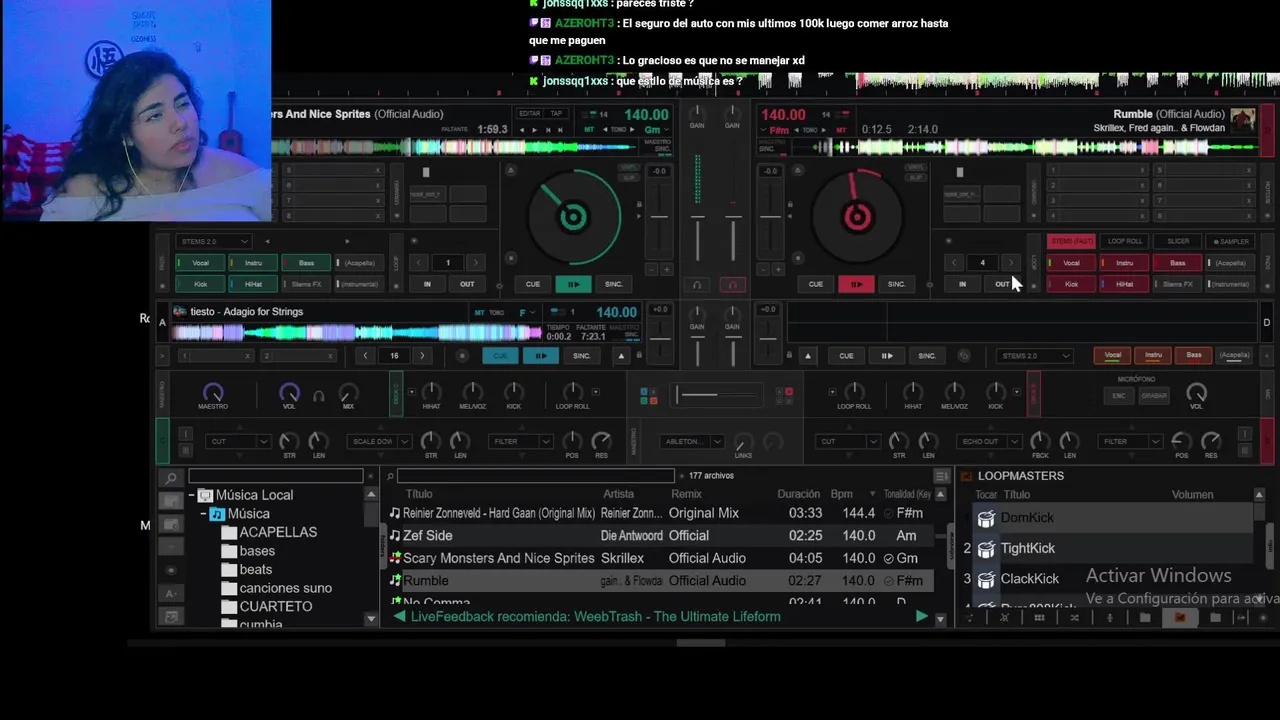1280x720 pixels.
Task: Open the CUT effect dropdown on the left
Action: click(x=238, y=441)
